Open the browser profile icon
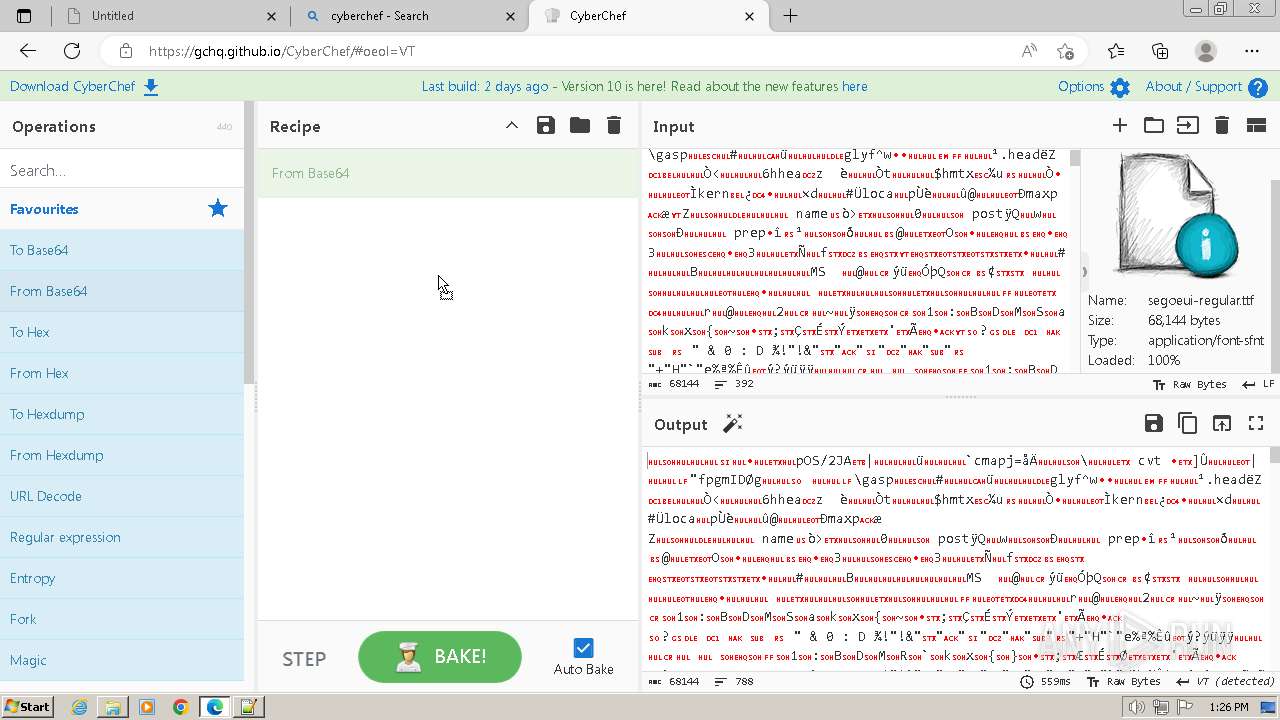Screen dimensions: 1280x720 [1206, 51]
